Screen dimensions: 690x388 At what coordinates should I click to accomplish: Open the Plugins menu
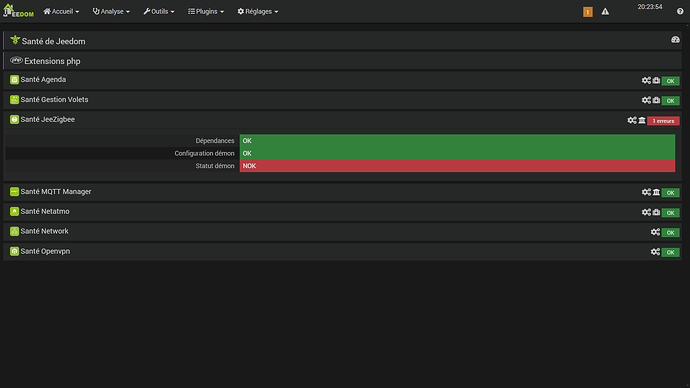click(206, 11)
